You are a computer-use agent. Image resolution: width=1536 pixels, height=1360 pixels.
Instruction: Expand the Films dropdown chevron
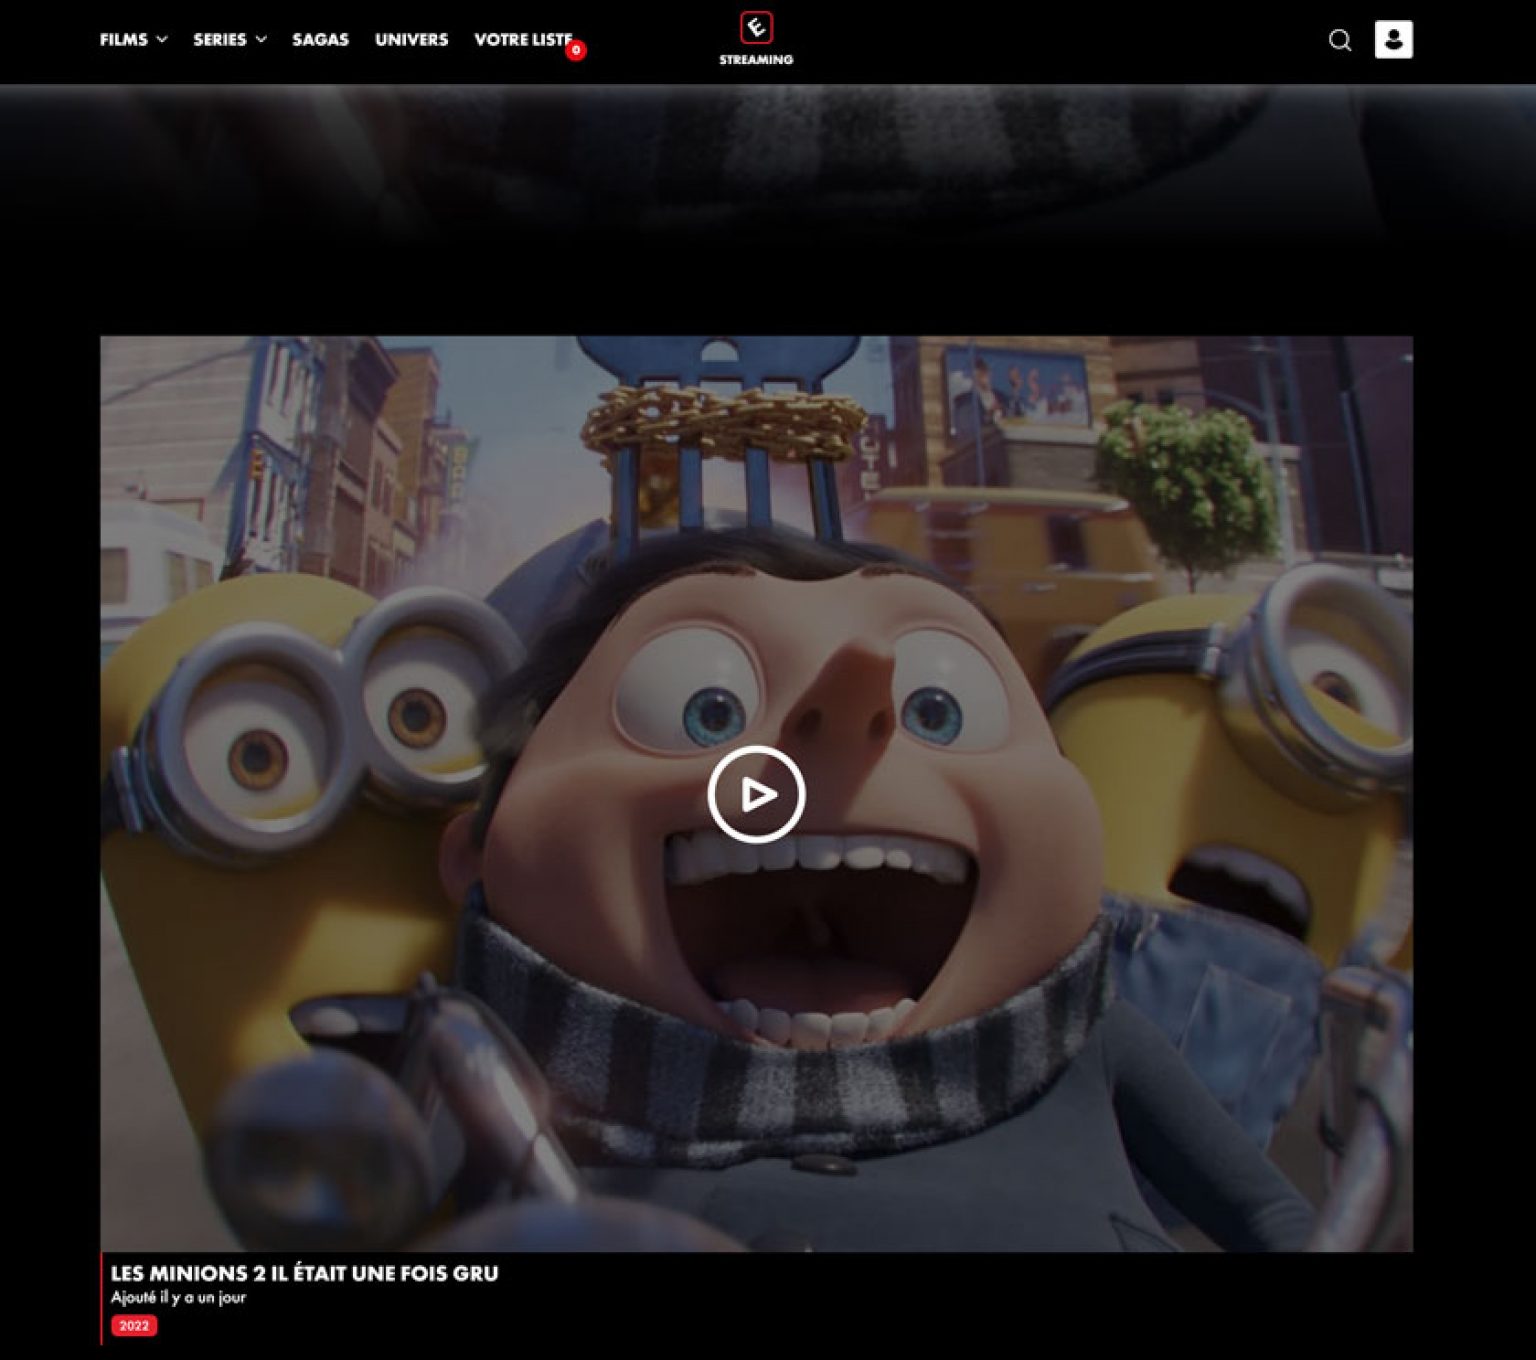tap(162, 40)
